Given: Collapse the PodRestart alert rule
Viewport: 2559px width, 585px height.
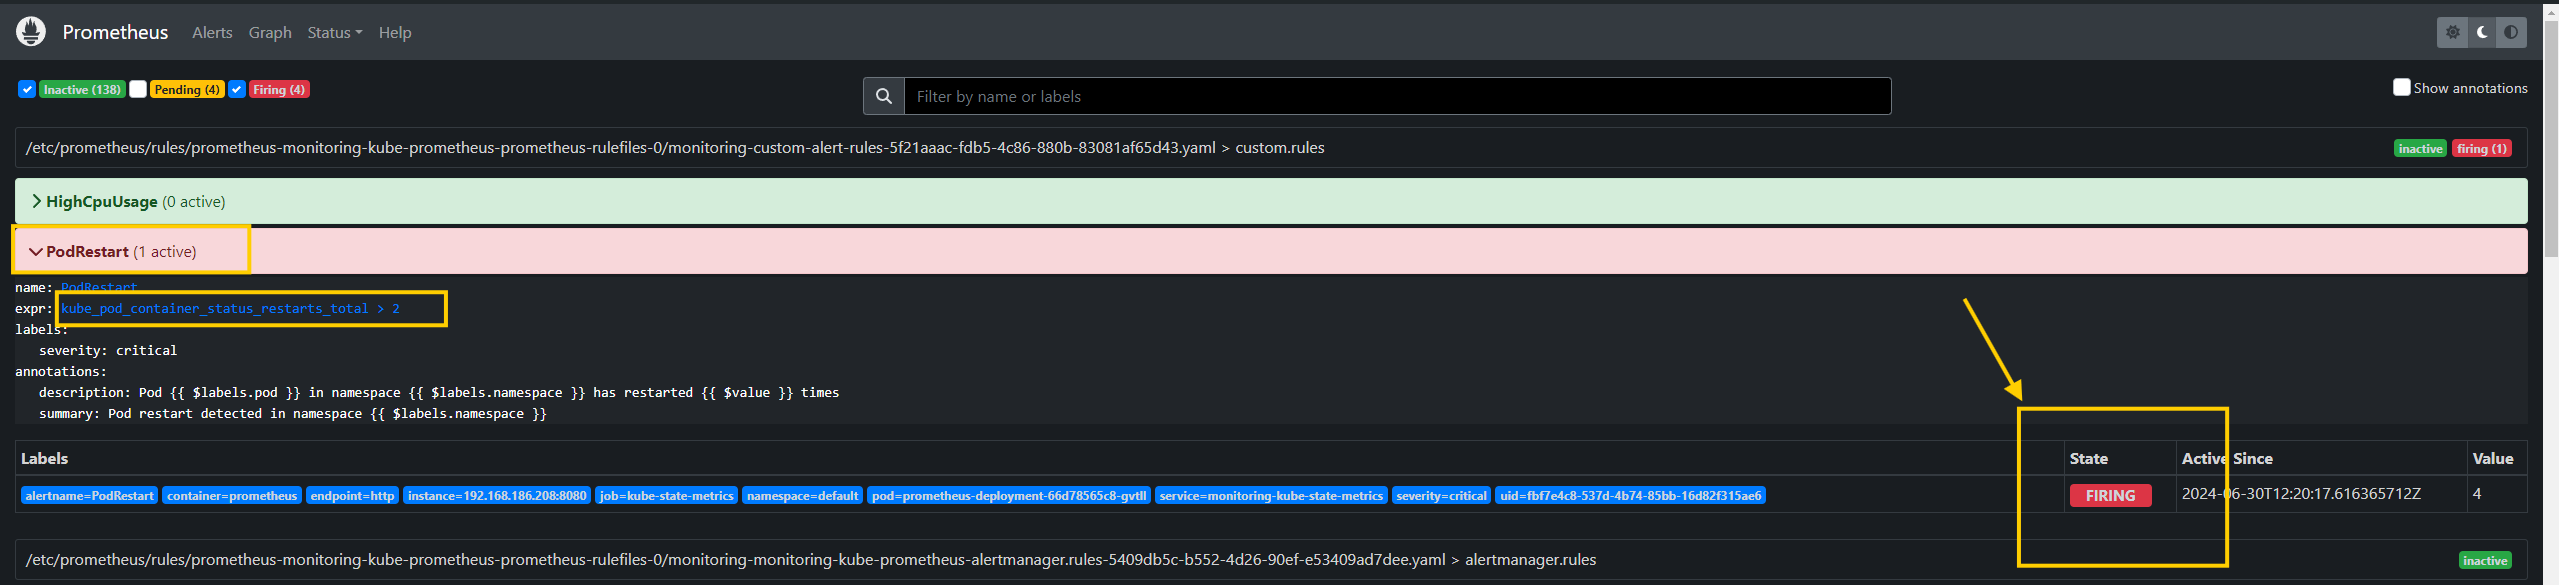Looking at the screenshot, I should pos(1271,251).
